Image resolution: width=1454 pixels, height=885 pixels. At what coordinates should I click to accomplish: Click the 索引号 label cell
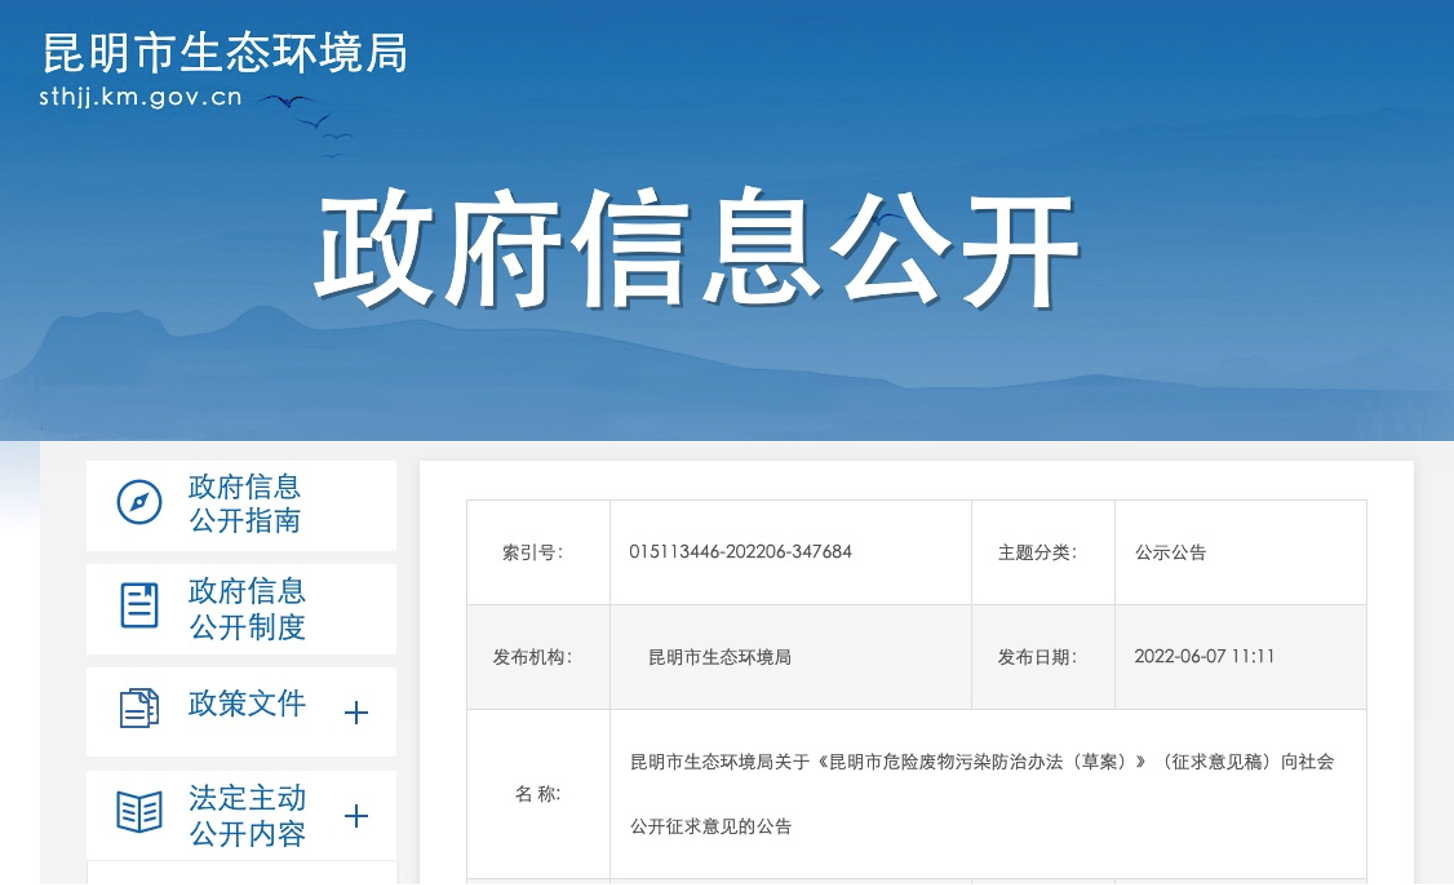[538, 552]
